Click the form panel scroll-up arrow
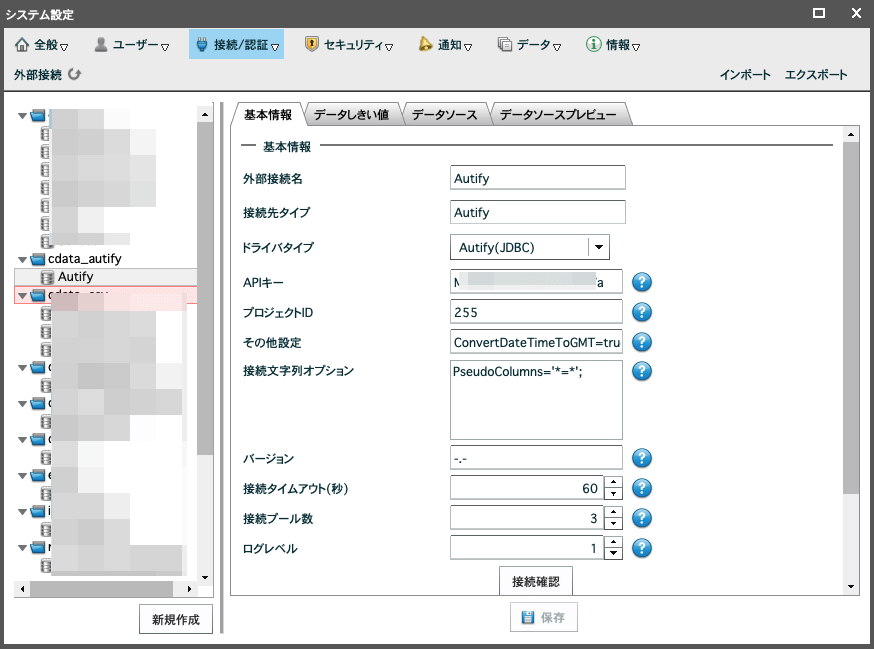This screenshot has width=874, height=649. click(851, 134)
